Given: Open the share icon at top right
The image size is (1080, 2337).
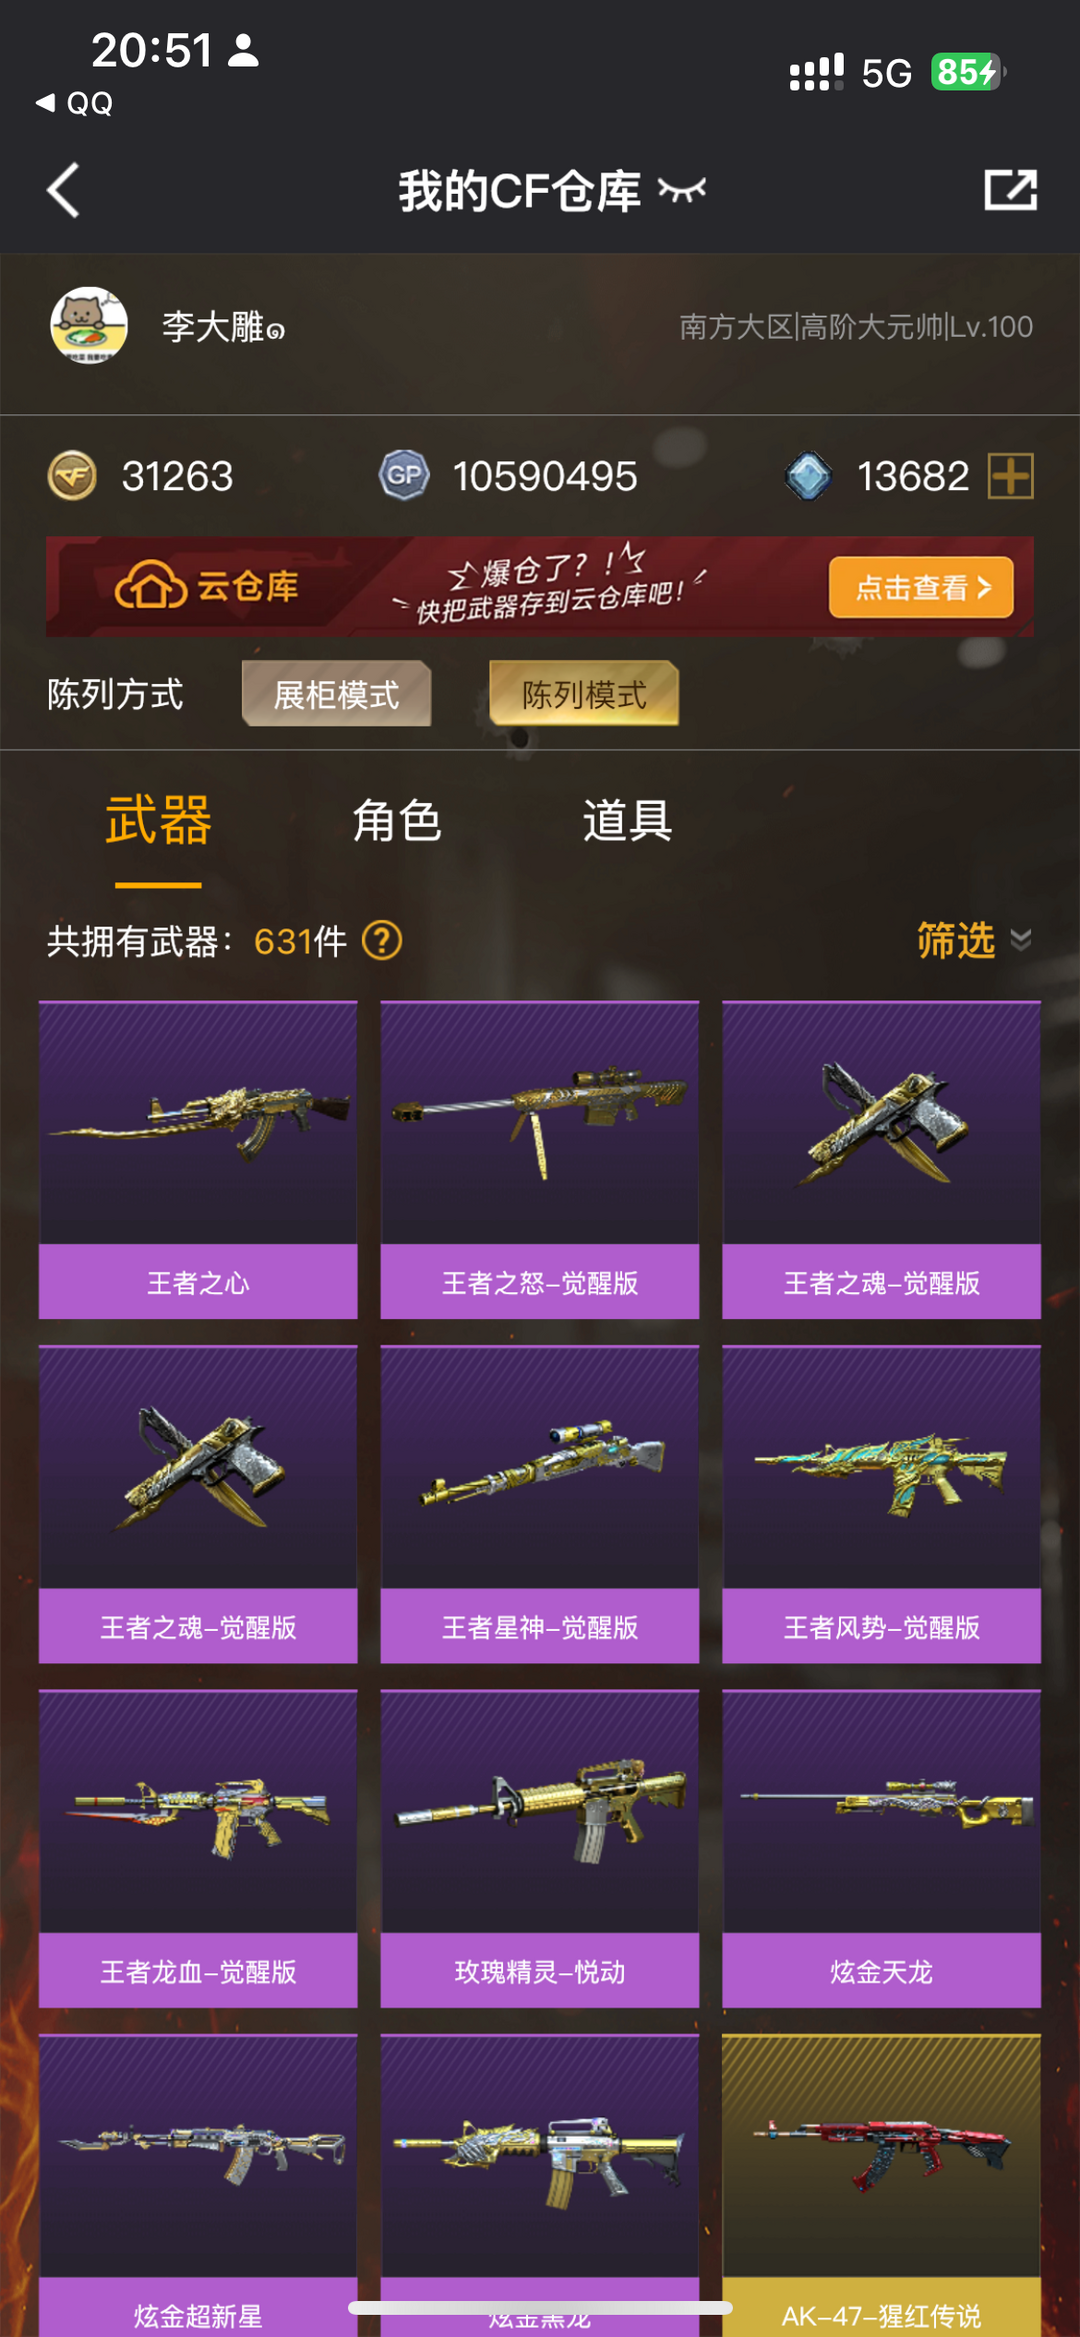Looking at the screenshot, I should click(1010, 190).
